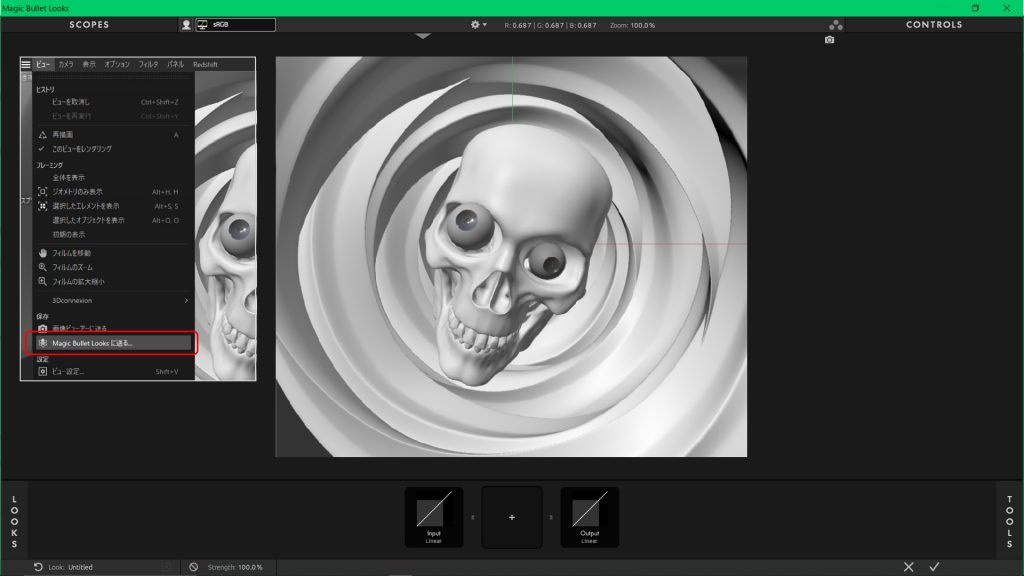1024x576 pixels.
Task: Apply the look with the checkmark icon
Action: [x=934, y=567]
